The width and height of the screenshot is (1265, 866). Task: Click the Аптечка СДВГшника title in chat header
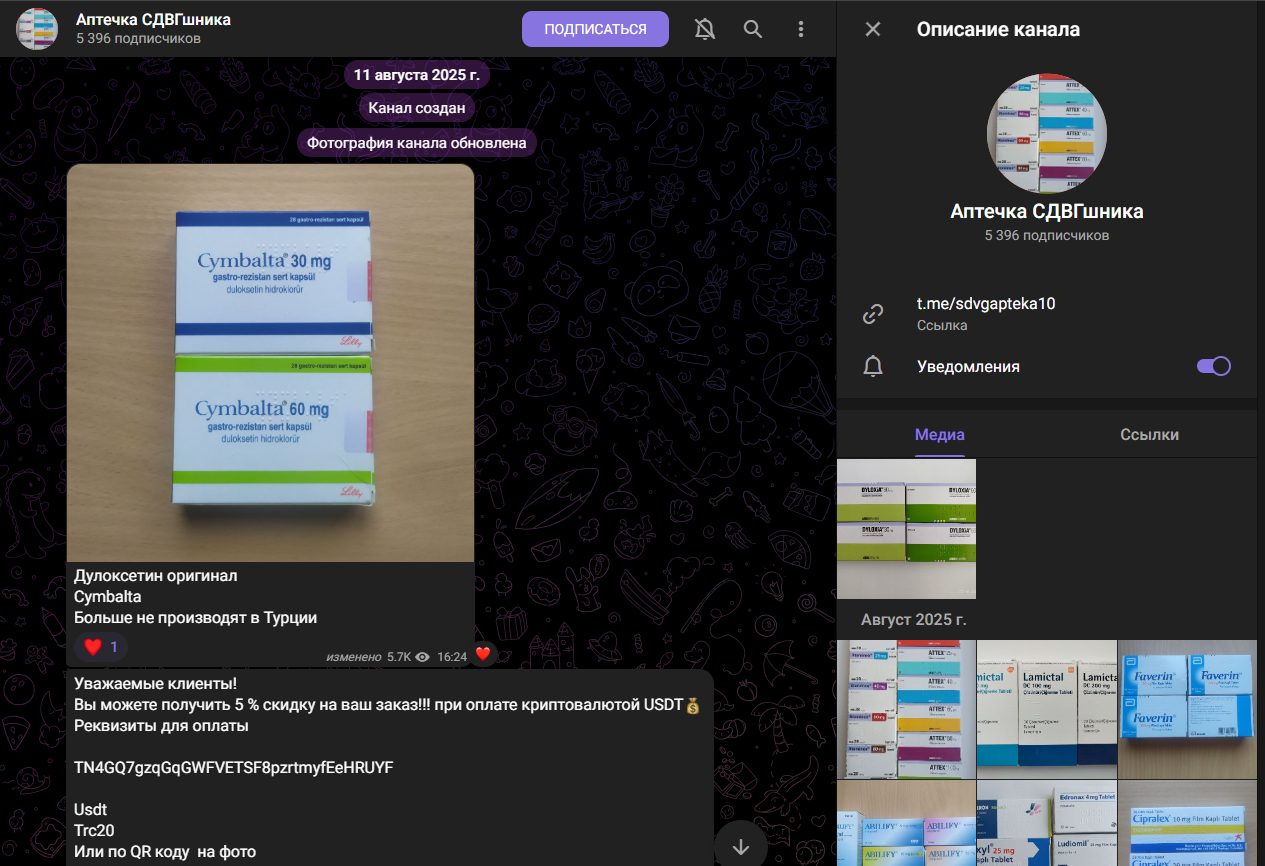tap(153, 20)
